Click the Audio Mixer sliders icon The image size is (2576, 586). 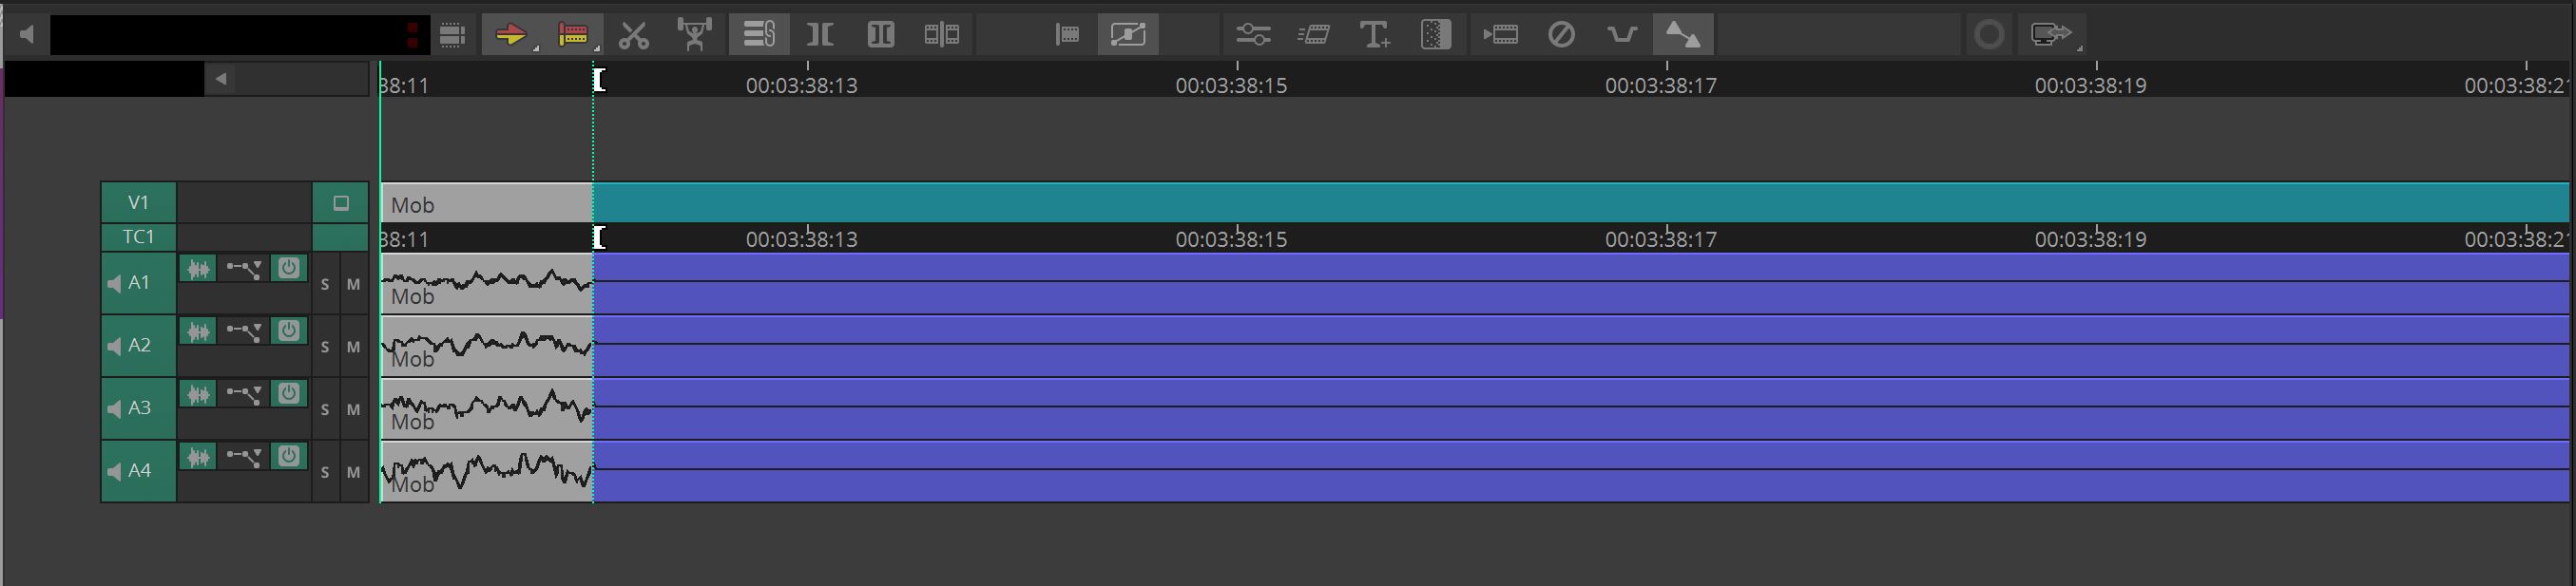(x=1252, y=35)
